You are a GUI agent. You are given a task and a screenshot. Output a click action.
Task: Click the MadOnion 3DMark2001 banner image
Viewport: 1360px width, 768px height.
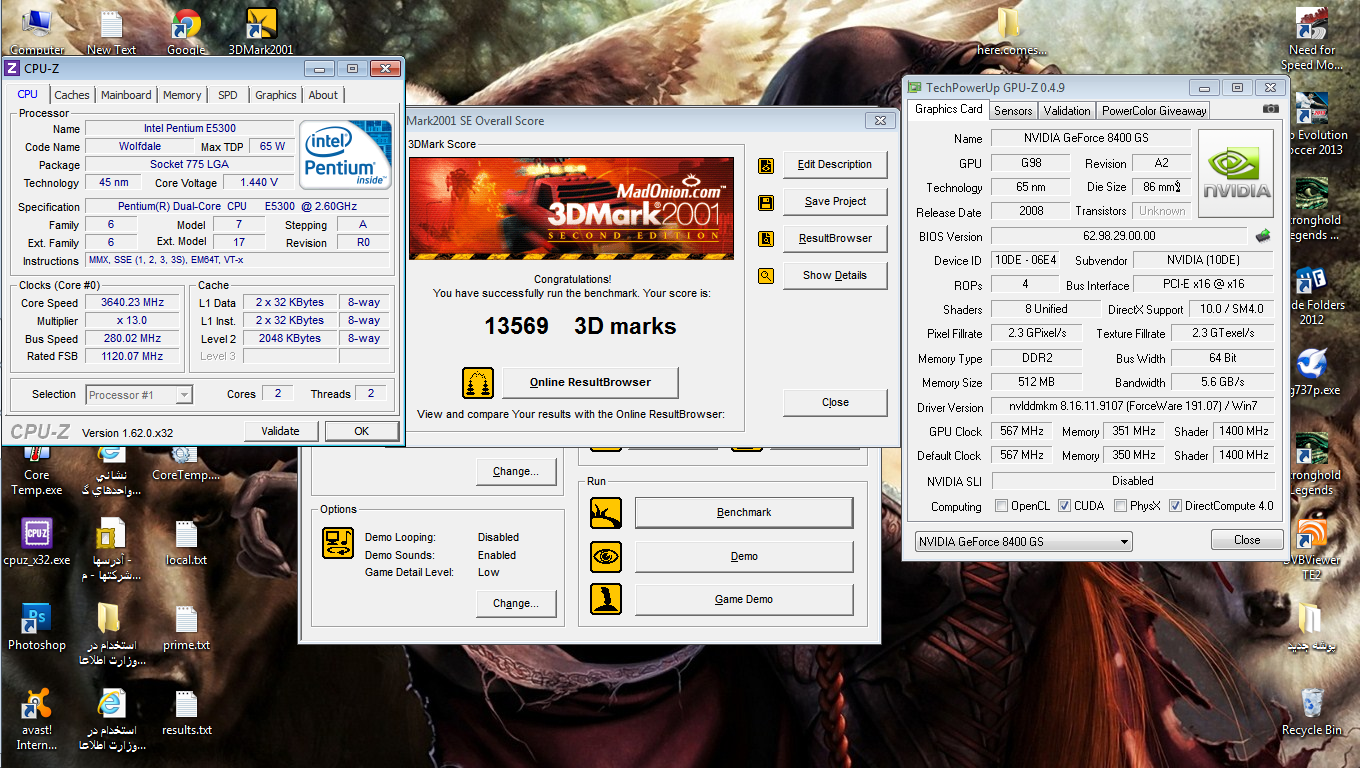(571, 208)
